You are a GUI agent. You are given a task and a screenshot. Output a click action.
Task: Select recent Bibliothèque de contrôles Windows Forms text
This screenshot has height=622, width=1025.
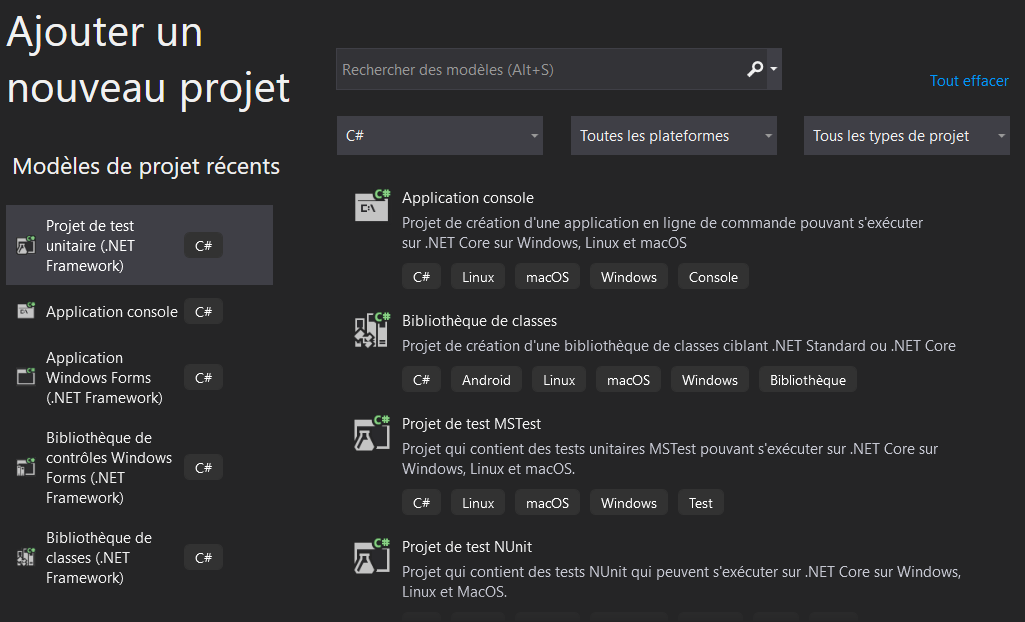(x=109, y=468)
